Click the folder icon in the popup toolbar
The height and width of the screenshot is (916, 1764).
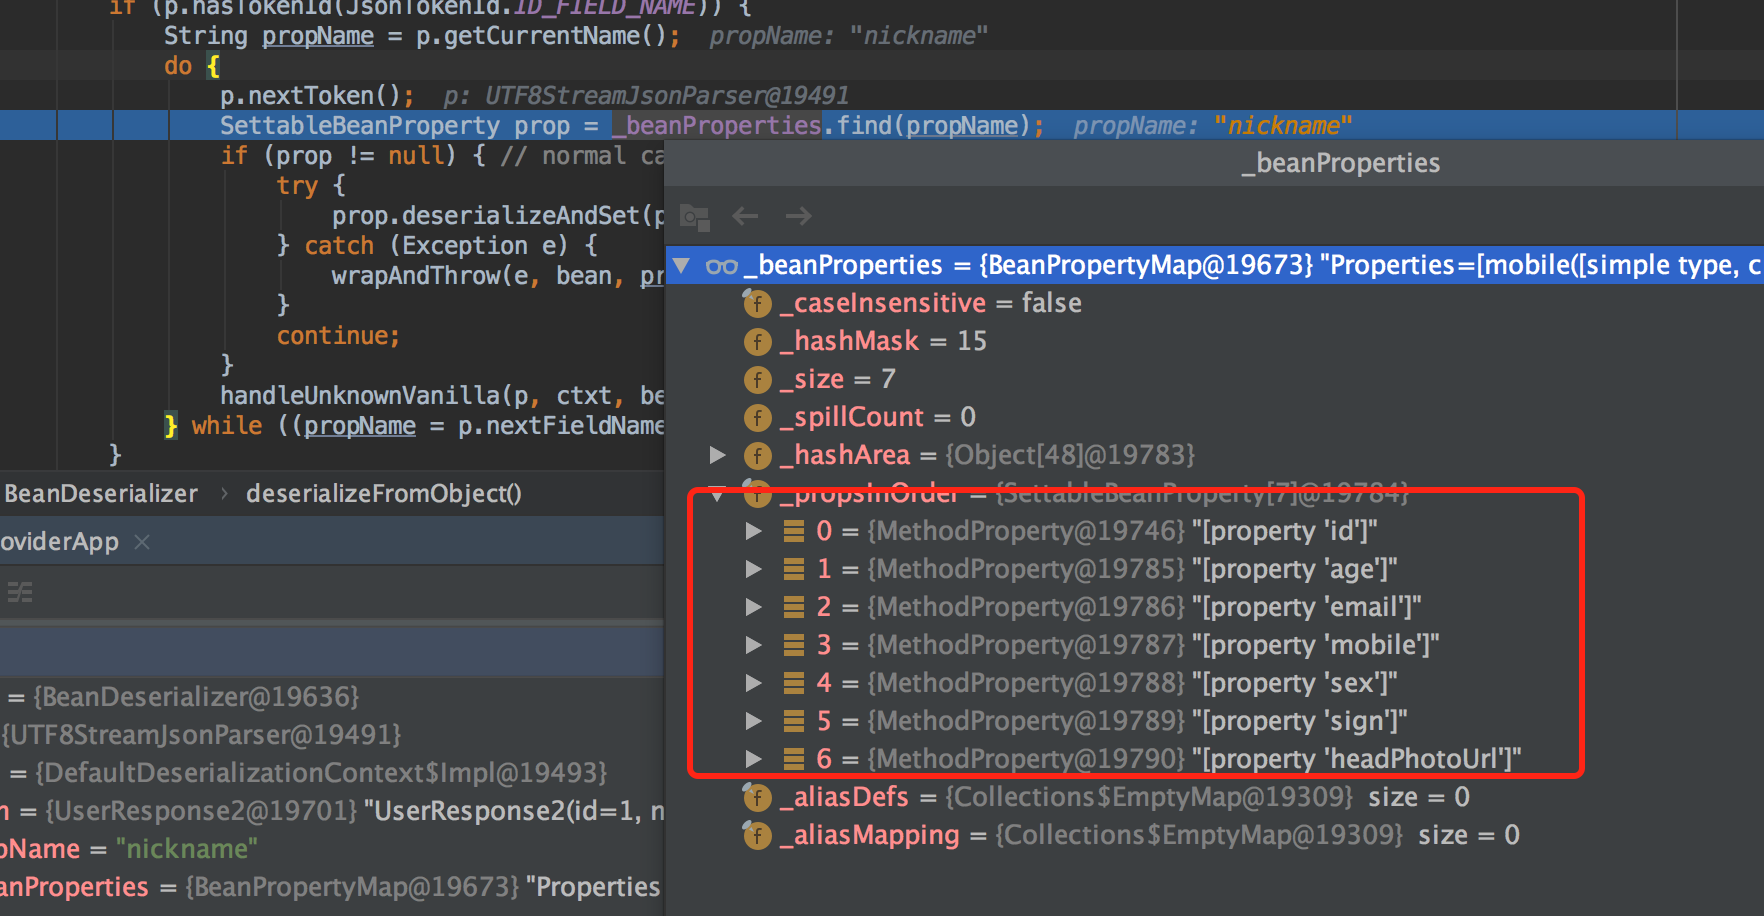(x=694, y=217)
